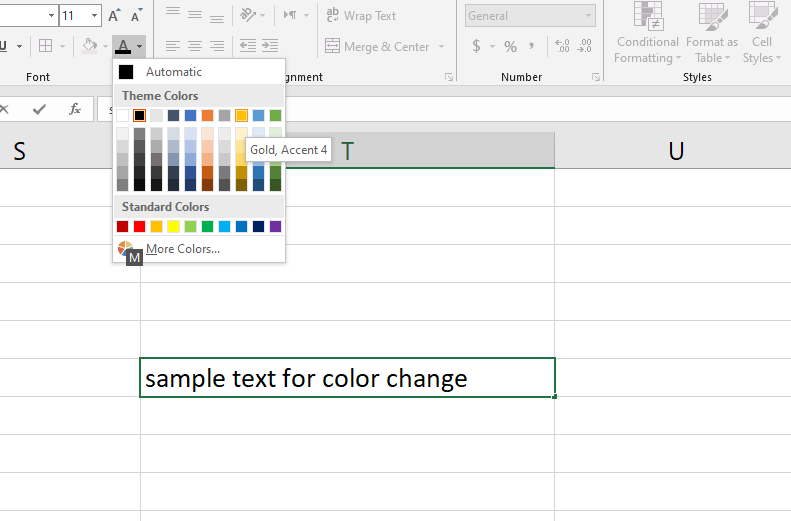The width and height of the screenshot is (791, 521).
Task: Pick the yellow standard color
Action: (x=174, y=226)
